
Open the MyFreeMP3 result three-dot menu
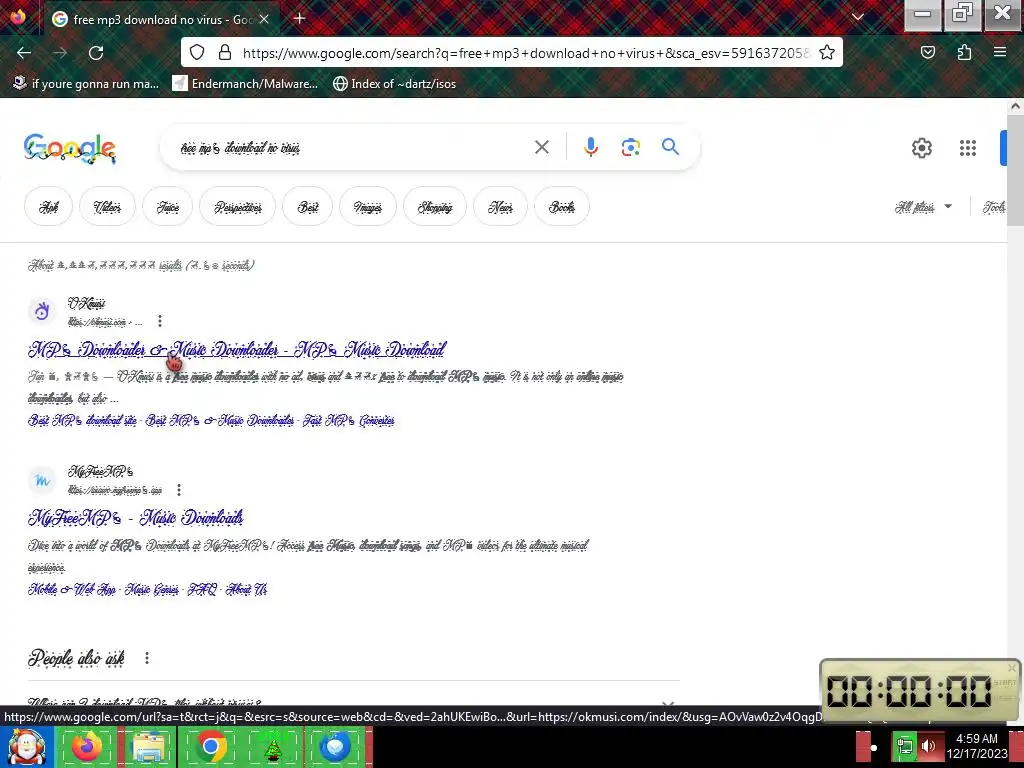[x=179, y=489]
